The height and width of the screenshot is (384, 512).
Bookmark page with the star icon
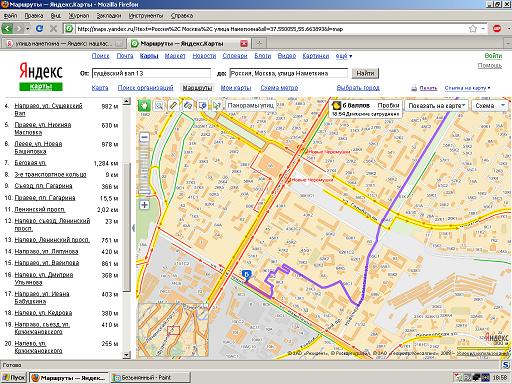pyautogui.click(x=473, y=29)
